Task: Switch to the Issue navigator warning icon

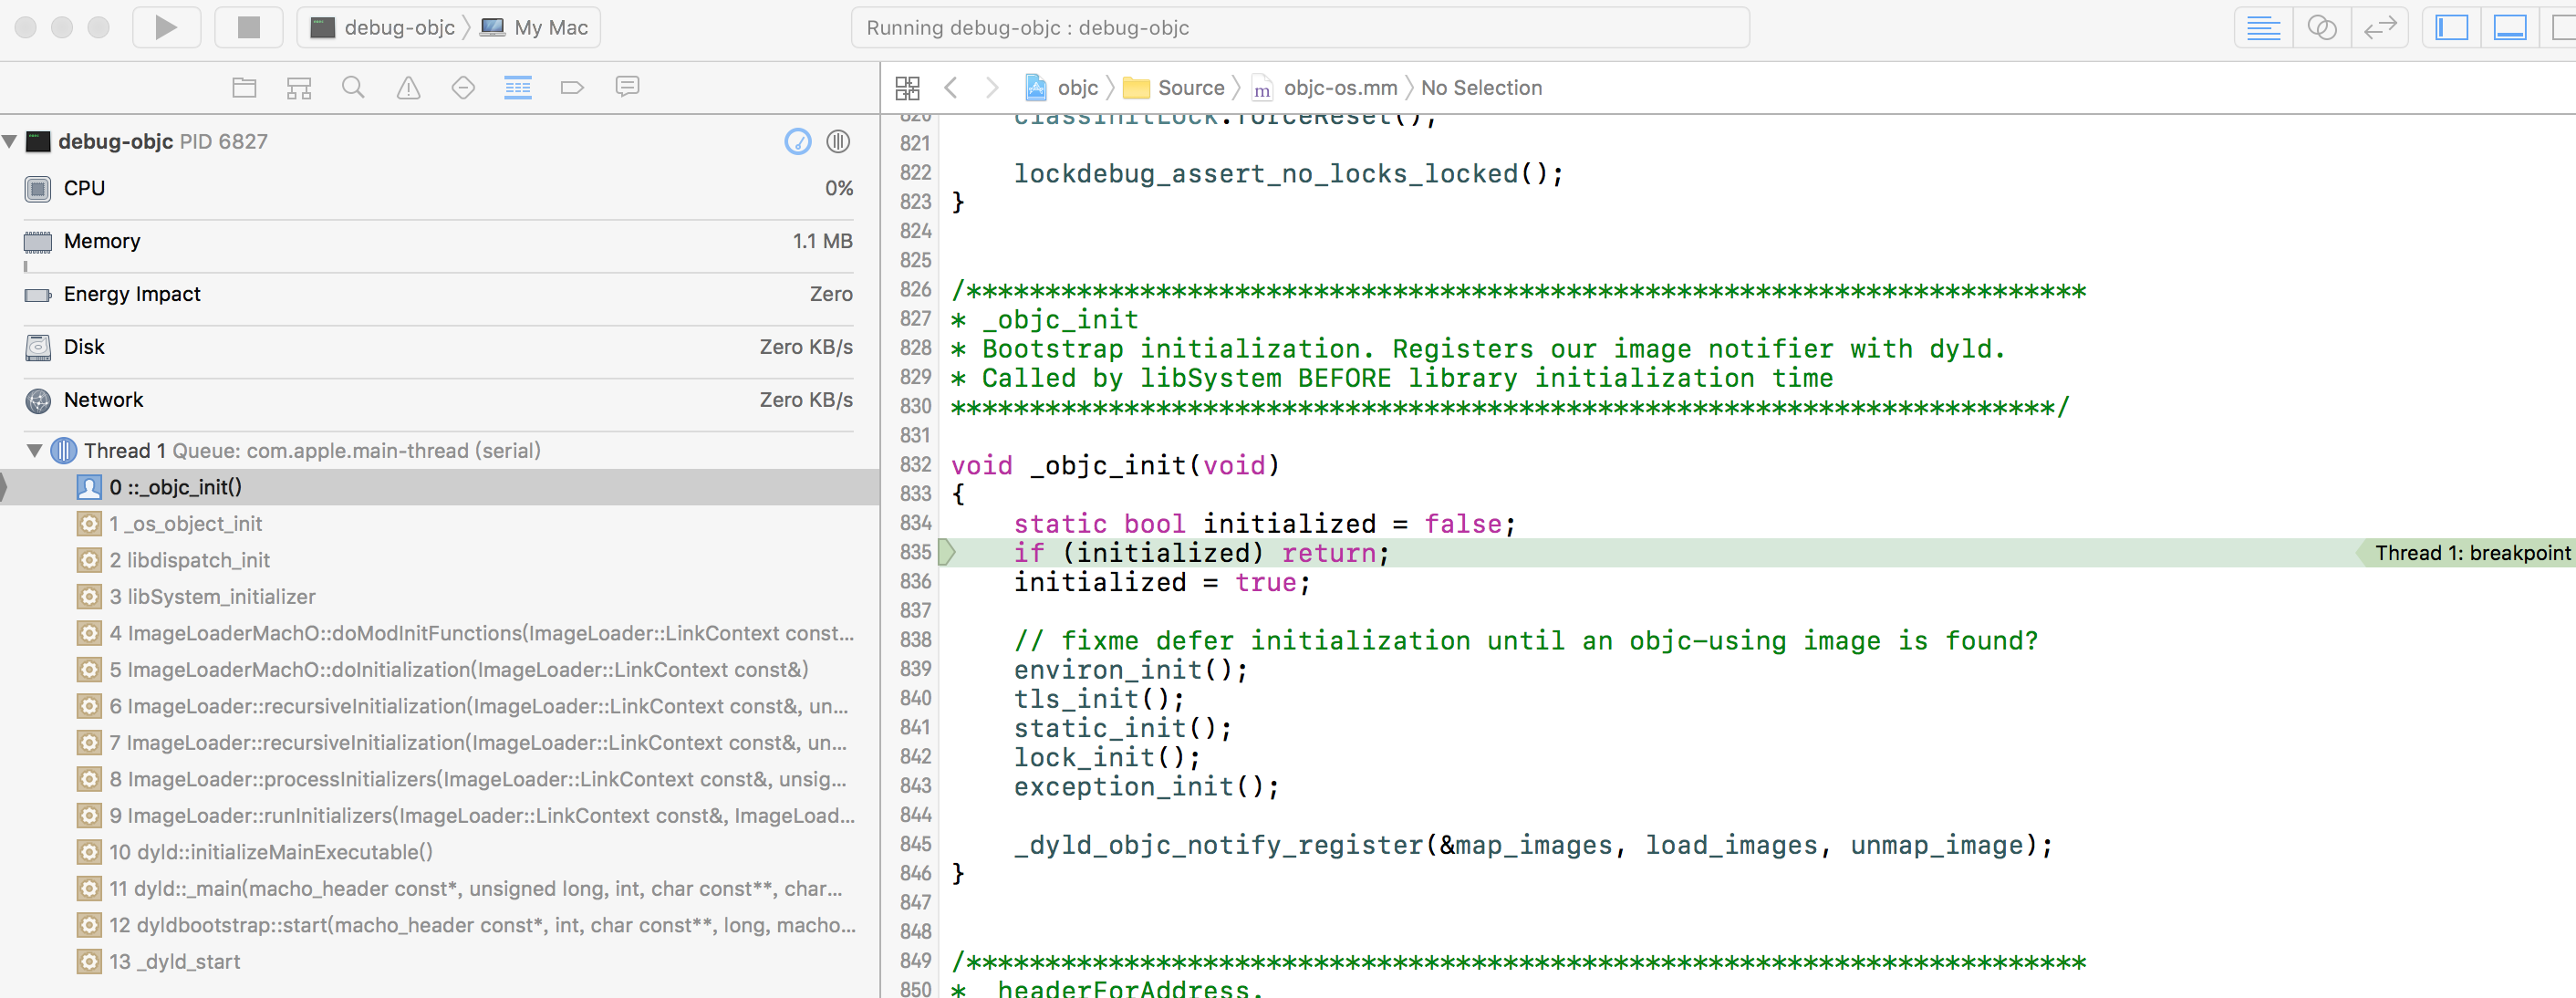Action: (408, 88)
